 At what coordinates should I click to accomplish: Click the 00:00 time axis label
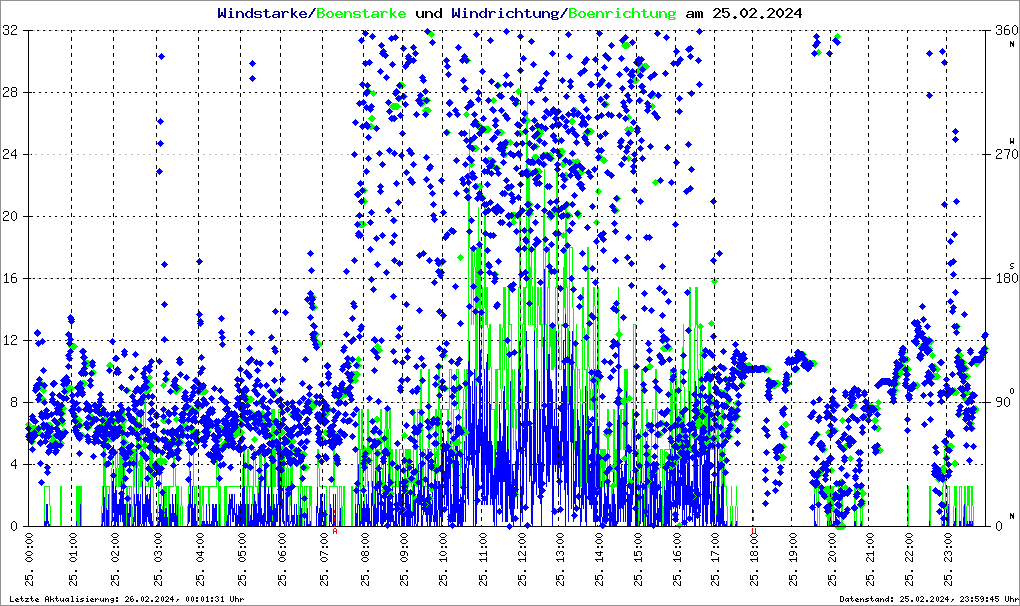29,559
